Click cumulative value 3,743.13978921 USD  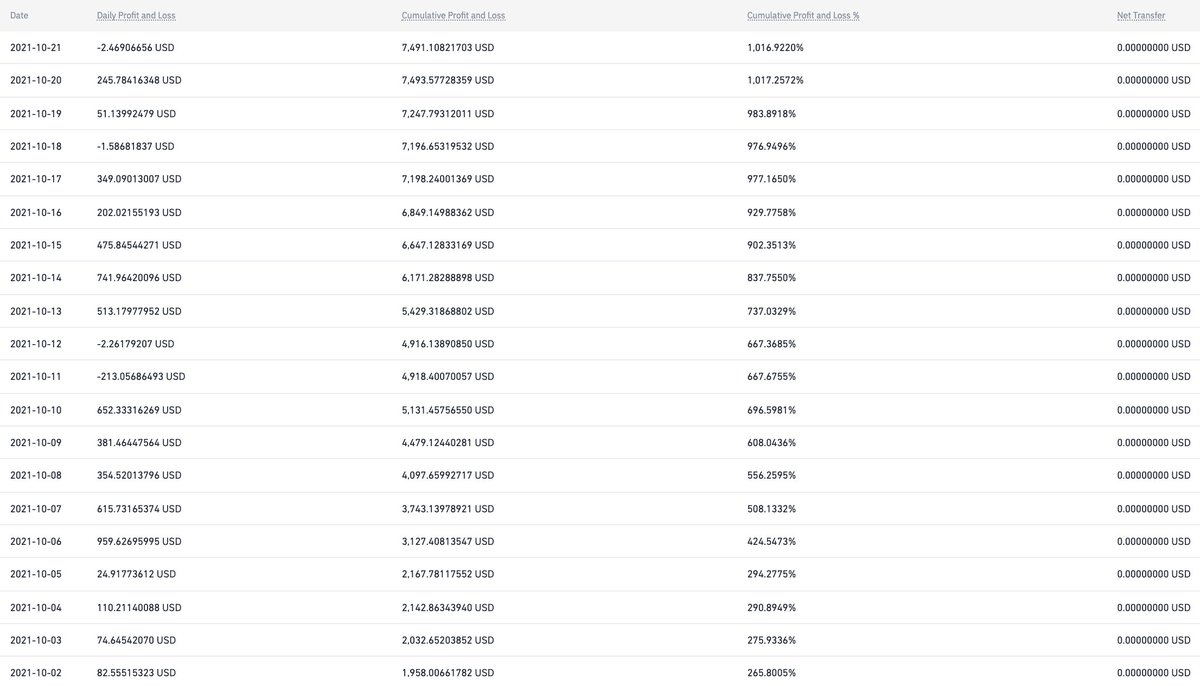point(447,509)
